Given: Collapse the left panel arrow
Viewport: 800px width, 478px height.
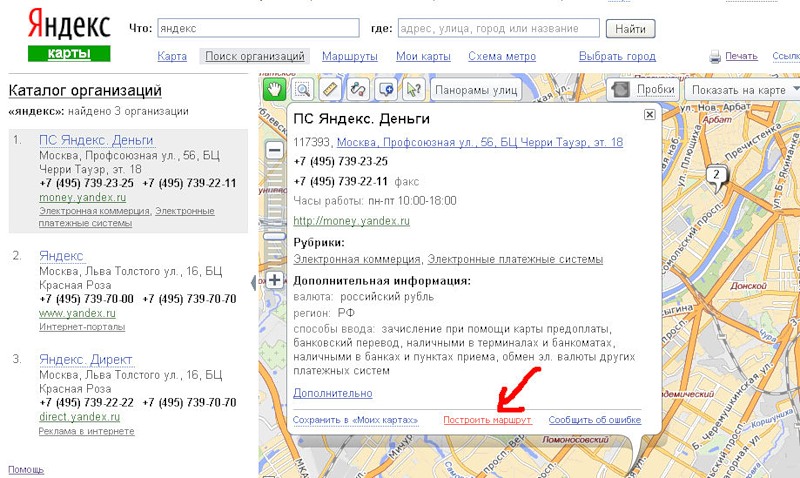Looking at the screenshot, I should pyautogui.click(x=254, y=282).
